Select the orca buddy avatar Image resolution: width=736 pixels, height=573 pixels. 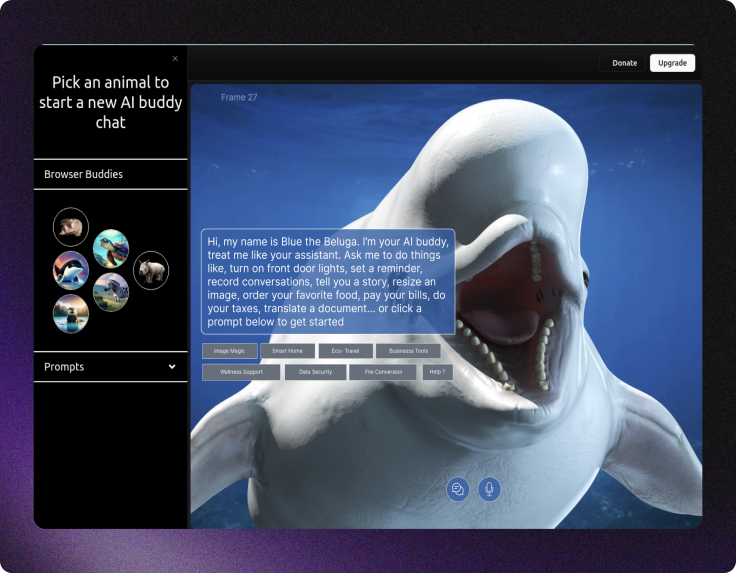coord(71,270)
